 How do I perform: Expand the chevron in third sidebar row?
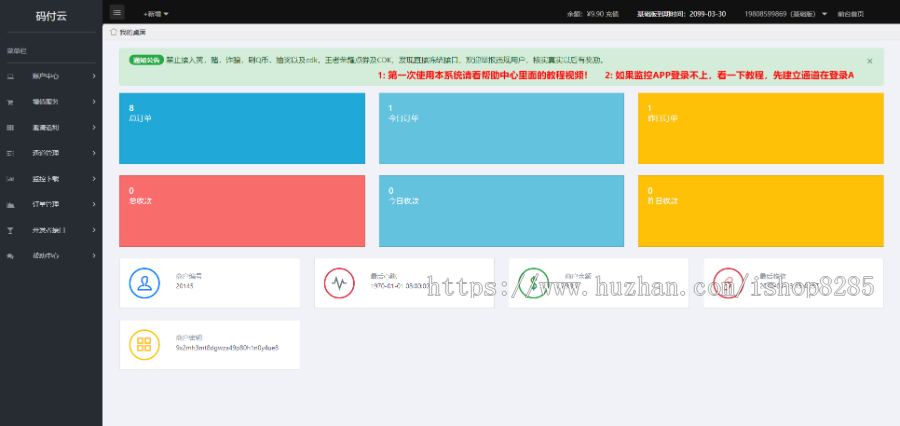(x=94, y=127)
